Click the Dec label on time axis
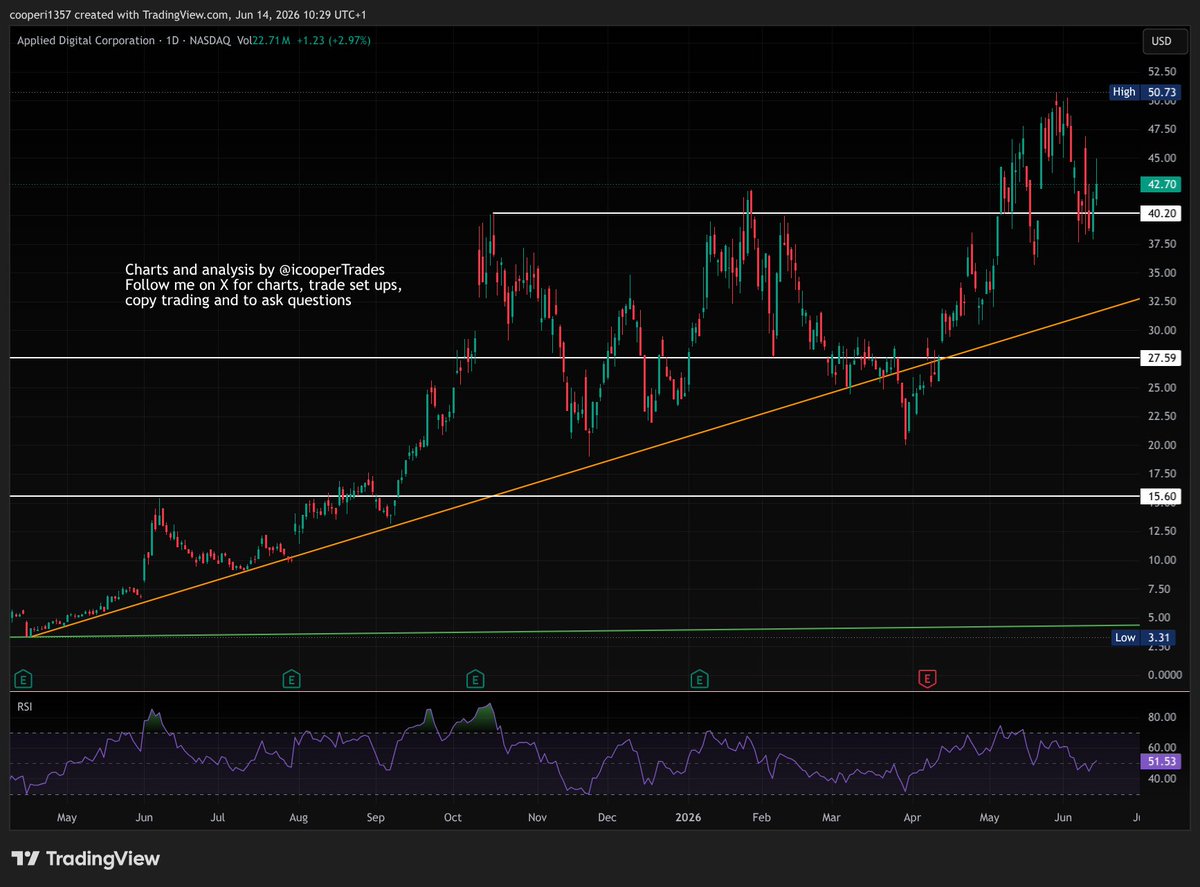The width and height of the screenshot is (1200, 887). [x=606, y=817]
